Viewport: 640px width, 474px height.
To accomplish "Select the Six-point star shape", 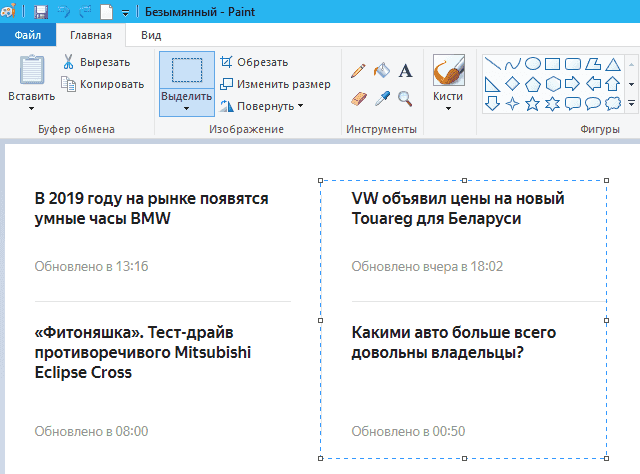I will click(x=553, y=104).
